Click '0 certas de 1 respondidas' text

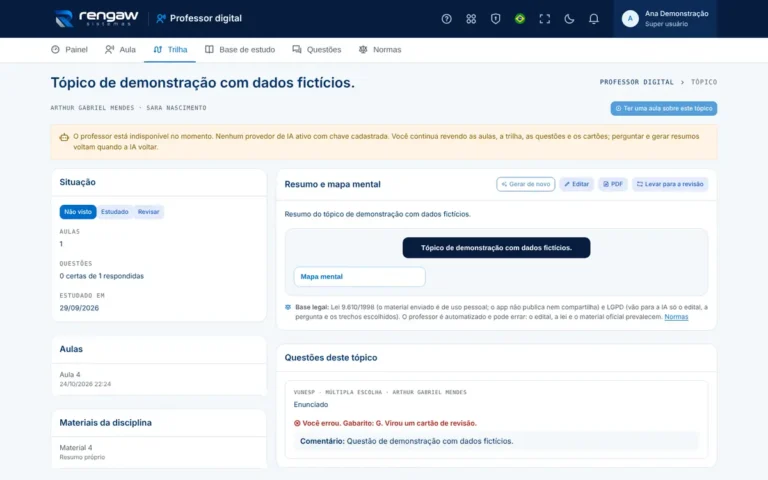[101, 276]
